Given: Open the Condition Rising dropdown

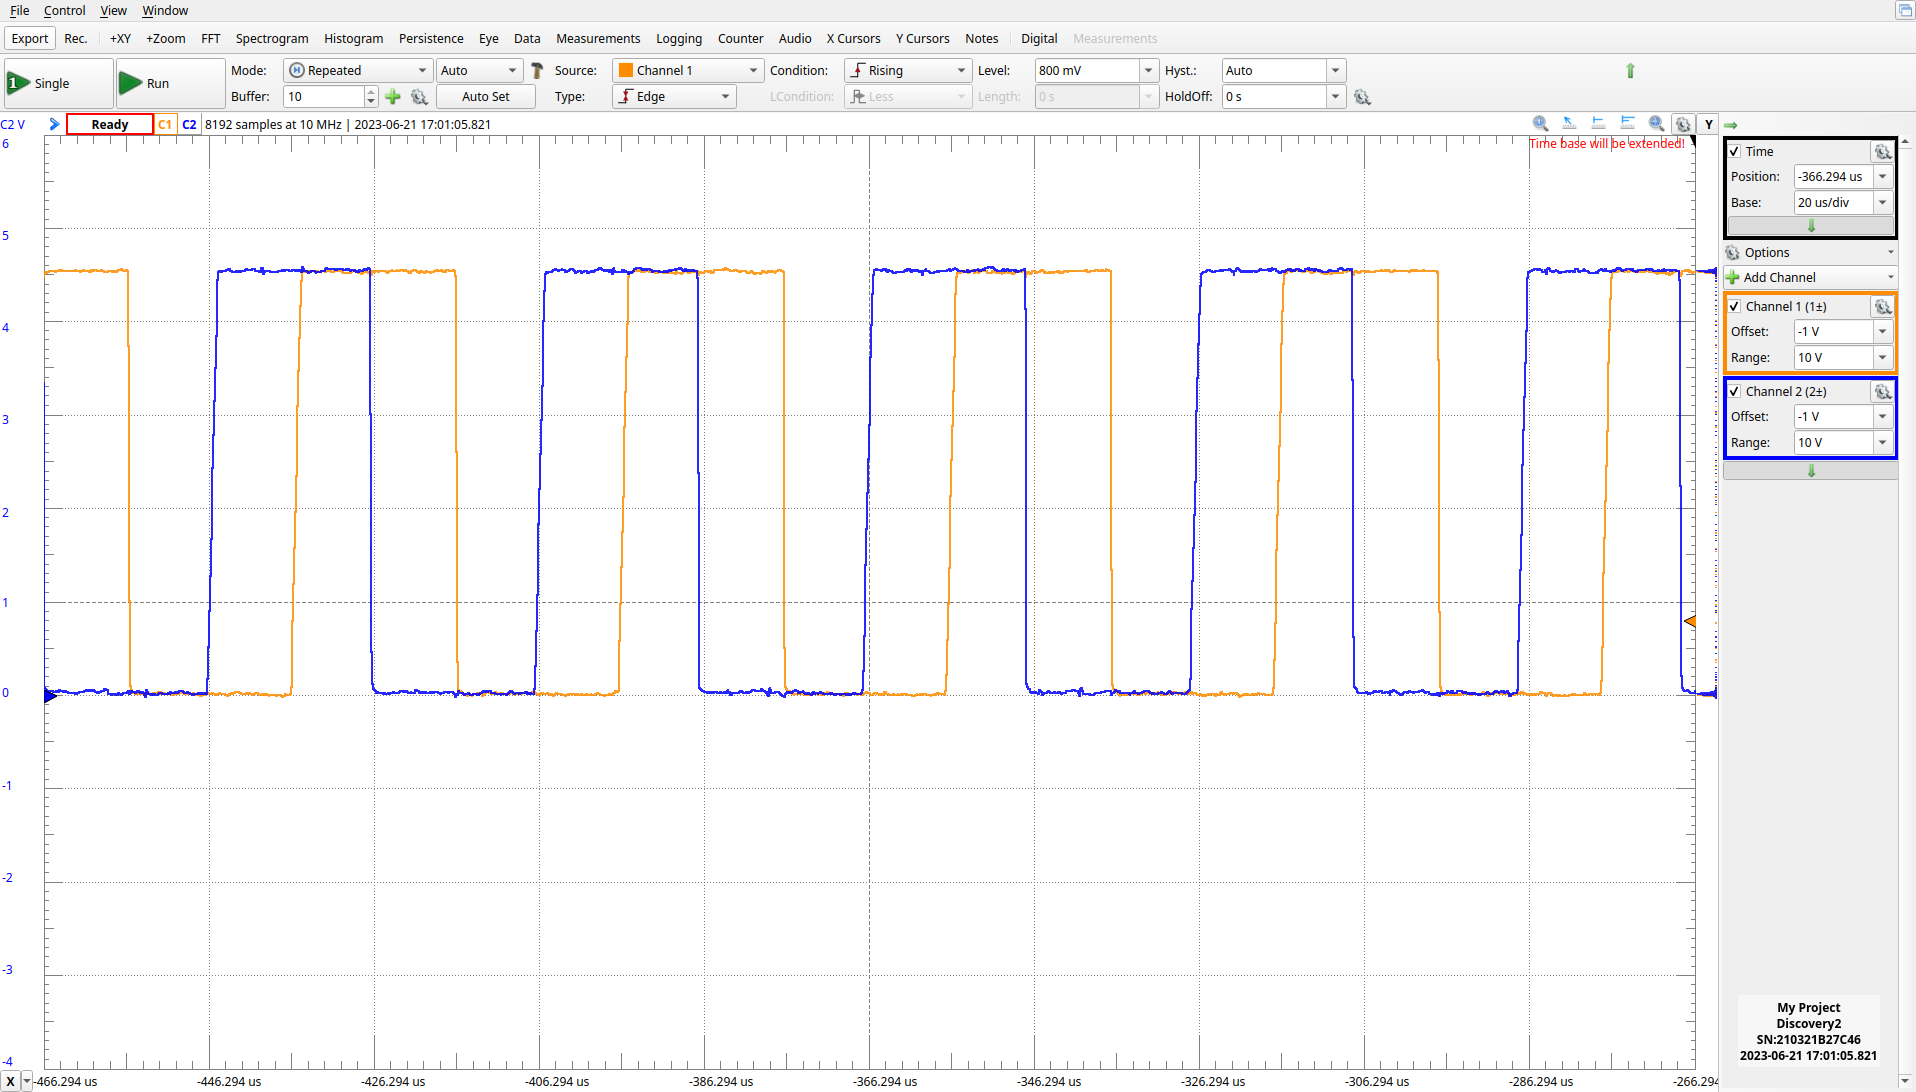Looking at the screenshot, I should (x=908, y=70).
